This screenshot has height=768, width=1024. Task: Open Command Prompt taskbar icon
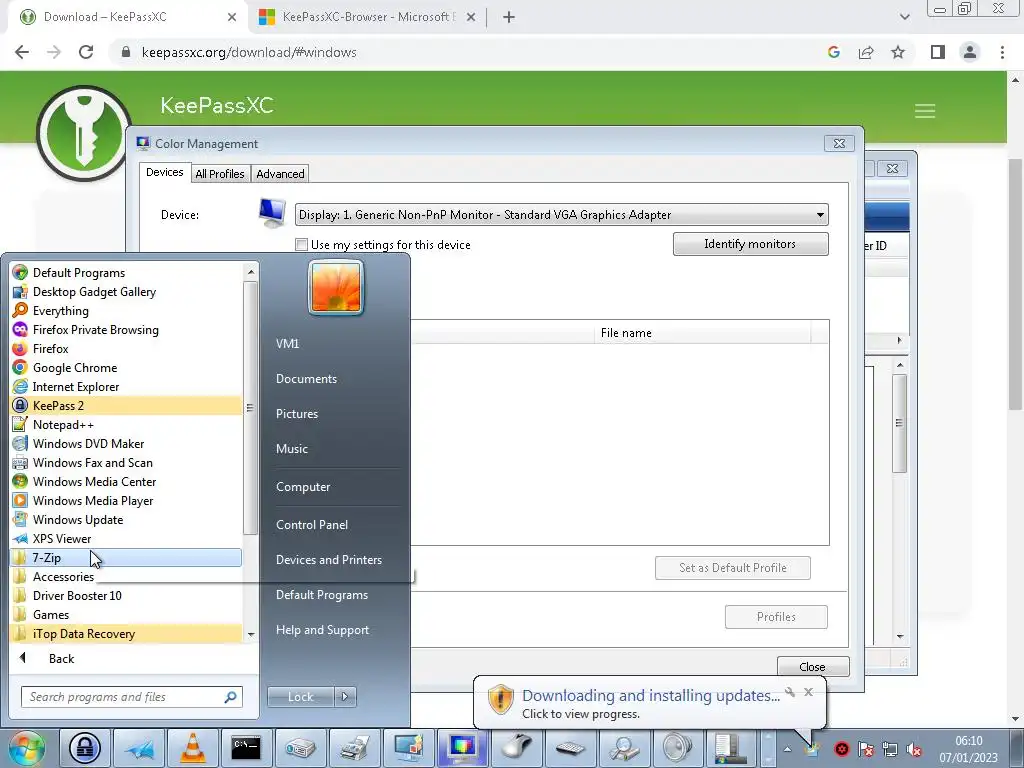(x=246, y=748)
